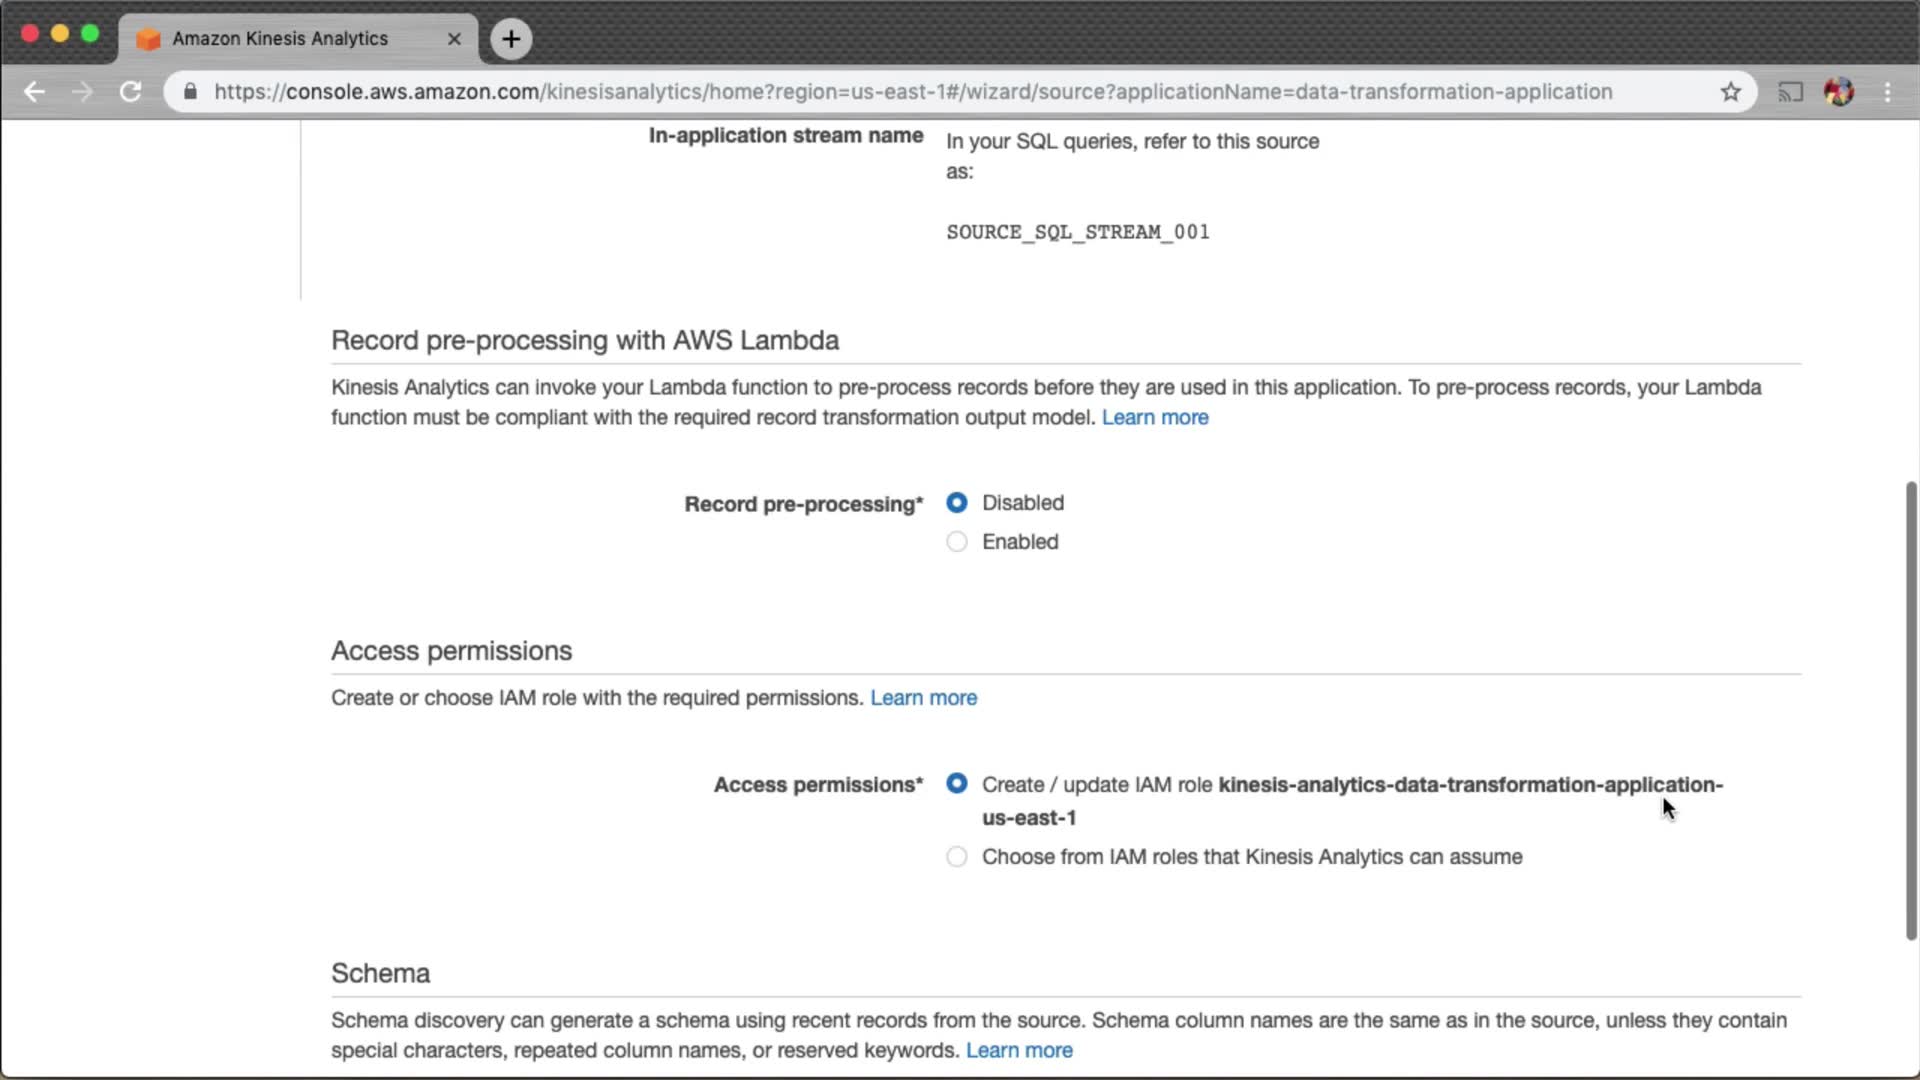
Task: Close the Amazon Kinesis Analytics tab
Action: tap(454, 39)
